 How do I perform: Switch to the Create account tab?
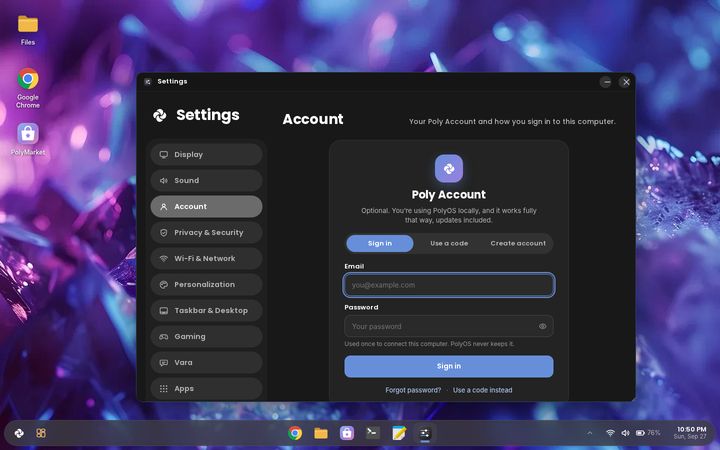click(518, 243)
